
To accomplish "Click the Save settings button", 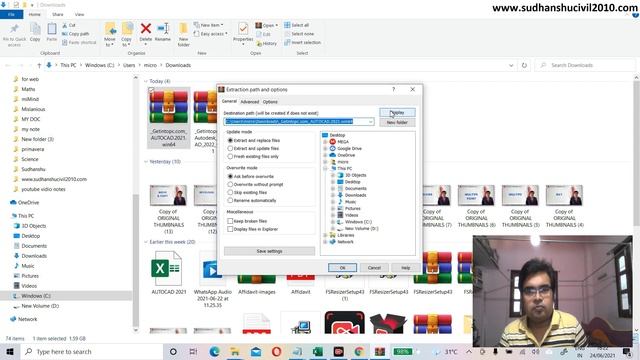I will pos(269,251).
